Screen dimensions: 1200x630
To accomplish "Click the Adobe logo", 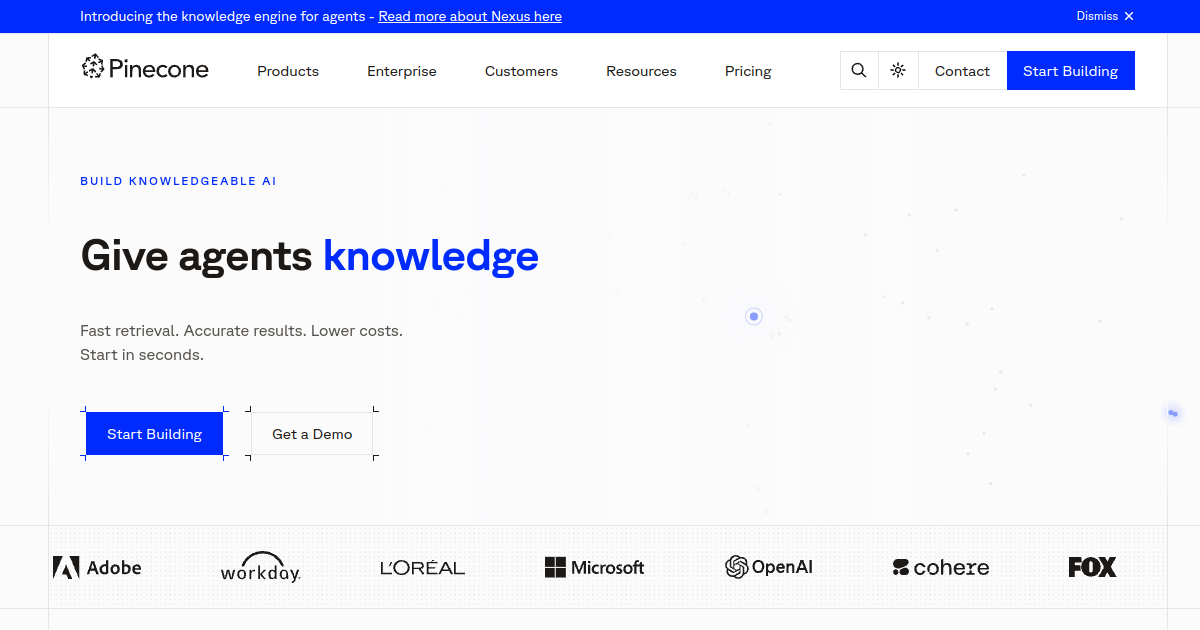I will [97, 568].
